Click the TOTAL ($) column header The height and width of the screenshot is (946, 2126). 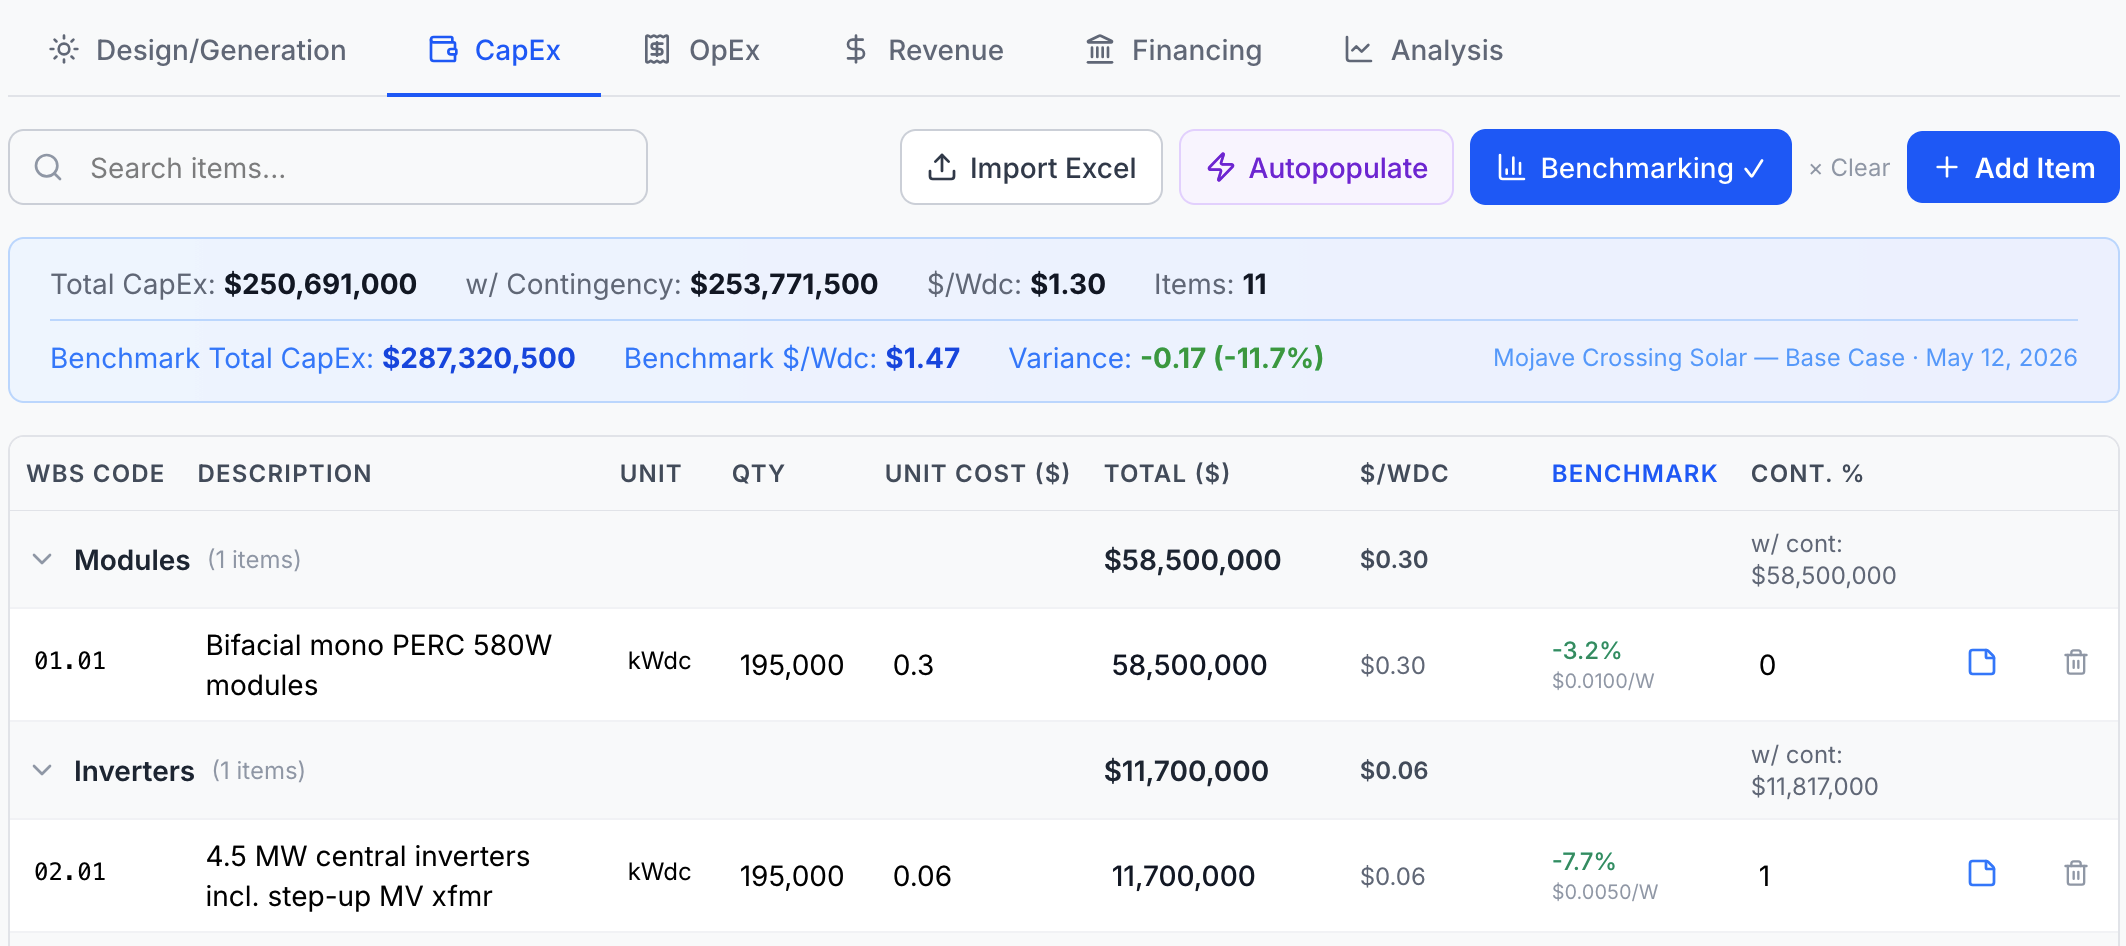[x=1167, y=473]
